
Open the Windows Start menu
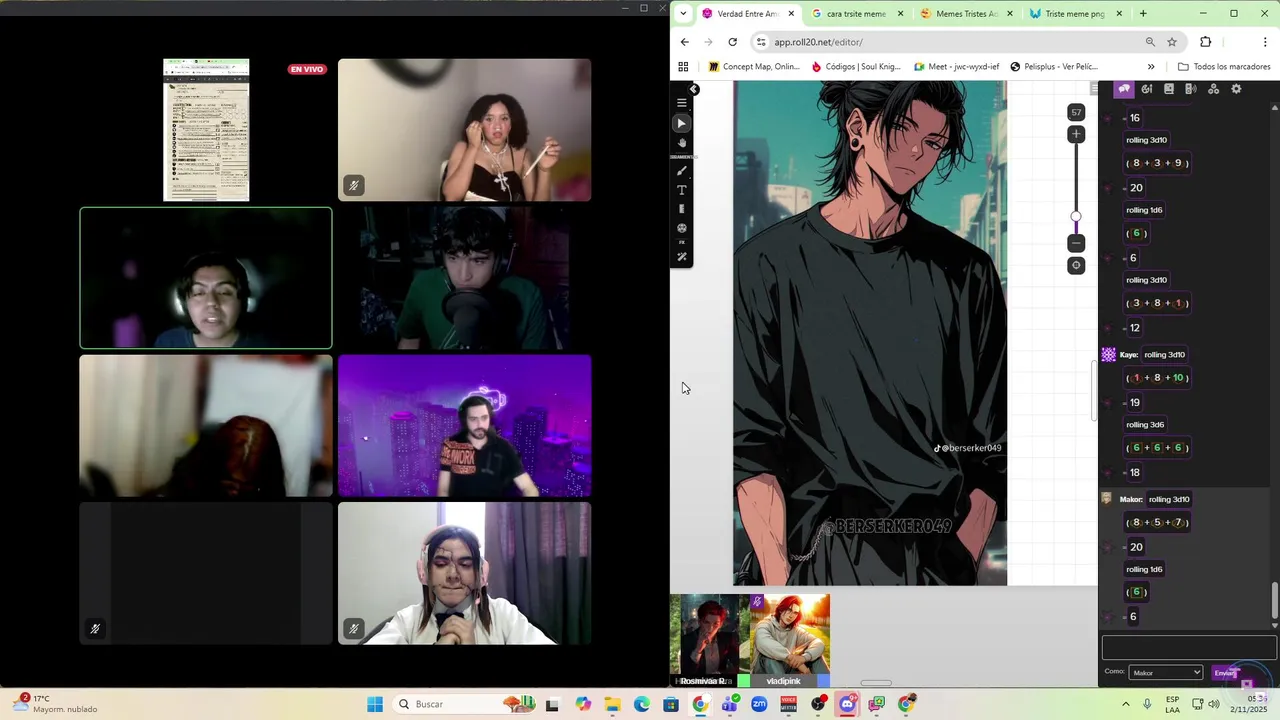pos(375,704)
